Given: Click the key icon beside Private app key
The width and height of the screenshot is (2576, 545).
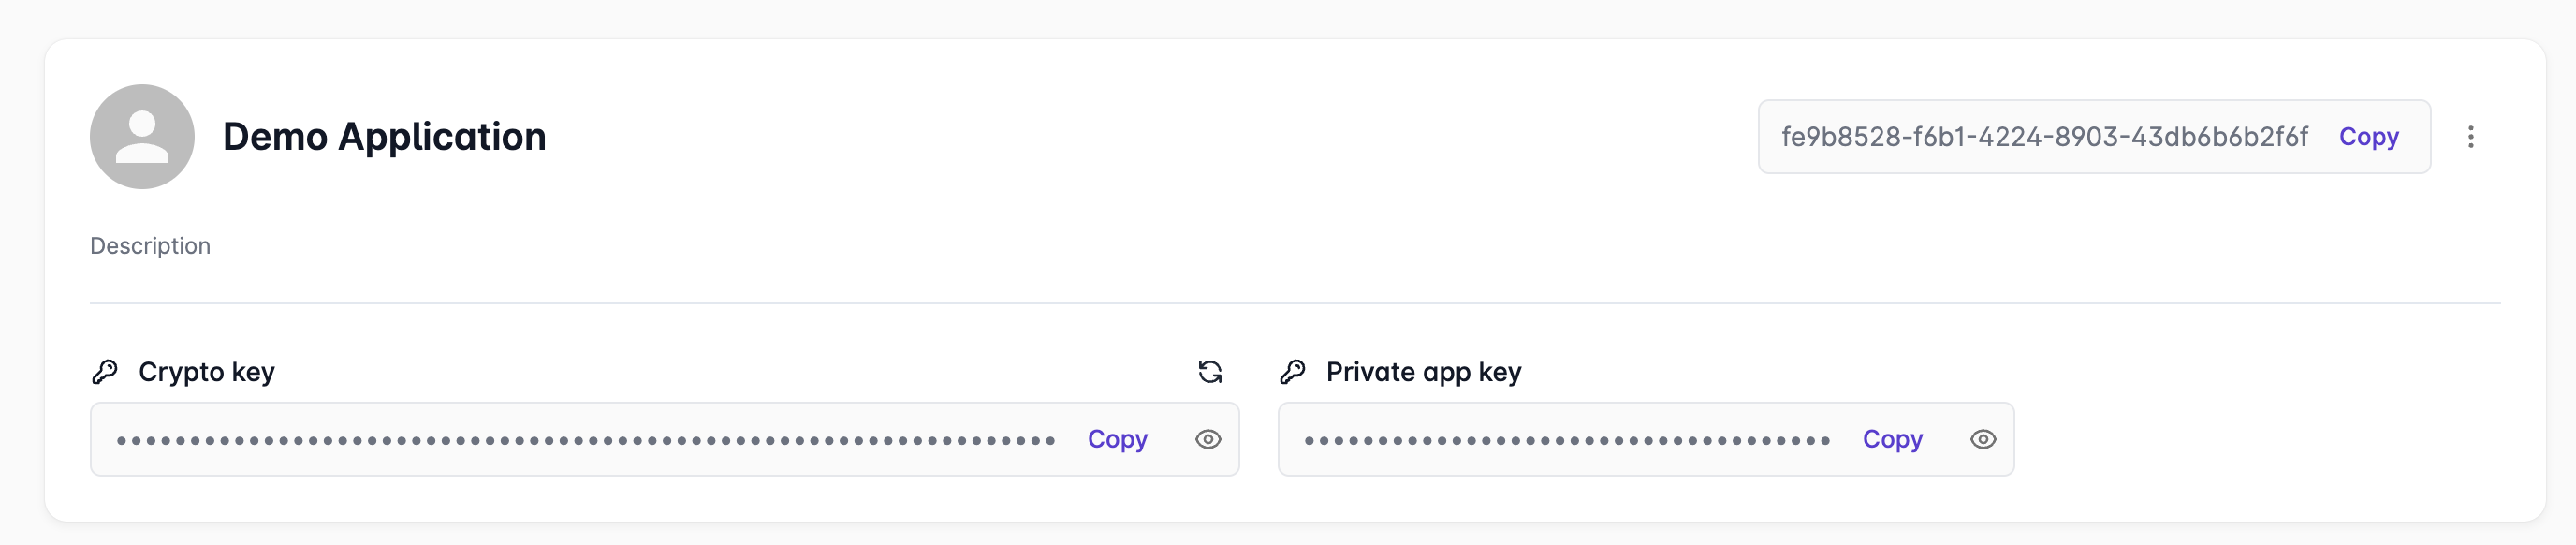Looking at the screenshot, I should pos(1292,372).
